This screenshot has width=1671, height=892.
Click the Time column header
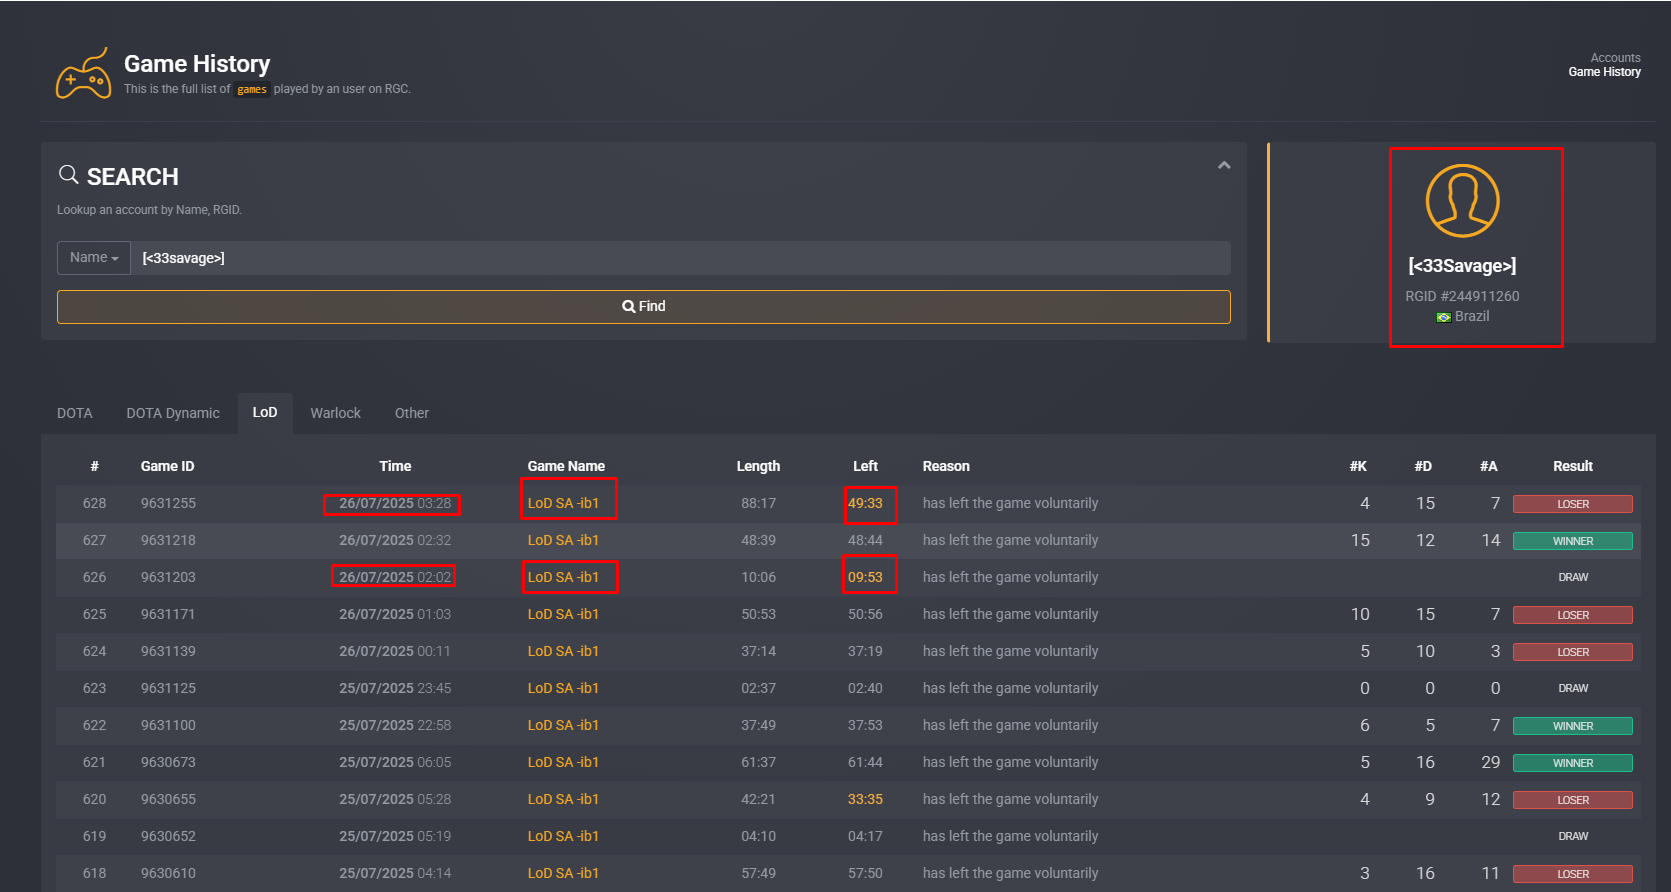395,466
